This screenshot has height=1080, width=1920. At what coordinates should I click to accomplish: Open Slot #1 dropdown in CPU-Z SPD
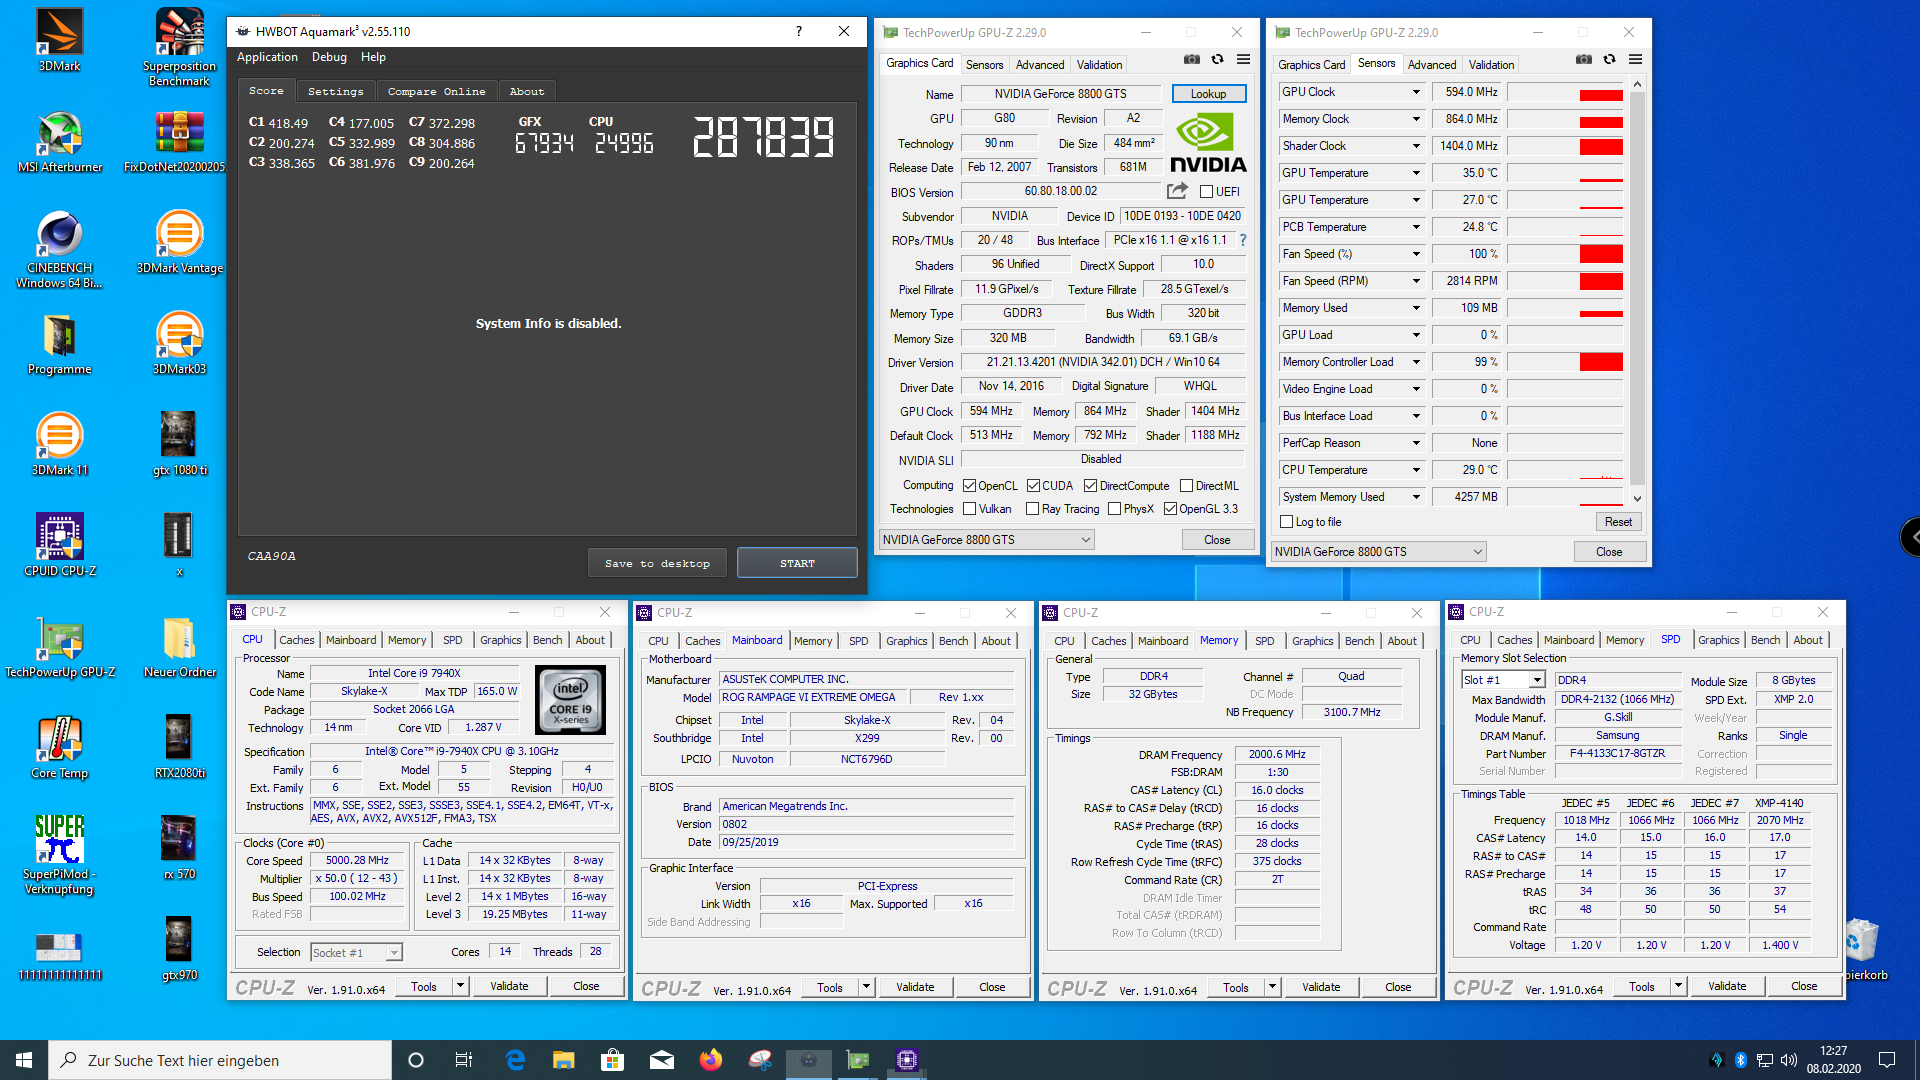[x=1503, y=680]
